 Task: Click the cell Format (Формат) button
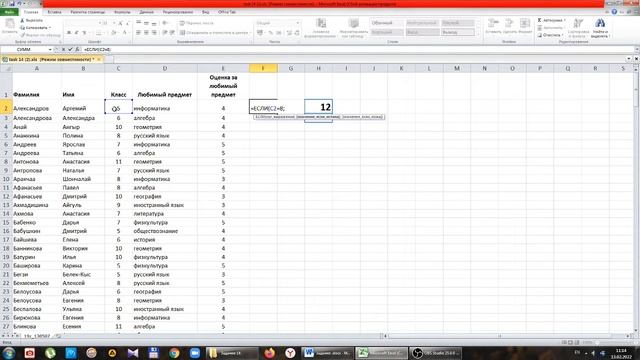[x=525, y=26]
